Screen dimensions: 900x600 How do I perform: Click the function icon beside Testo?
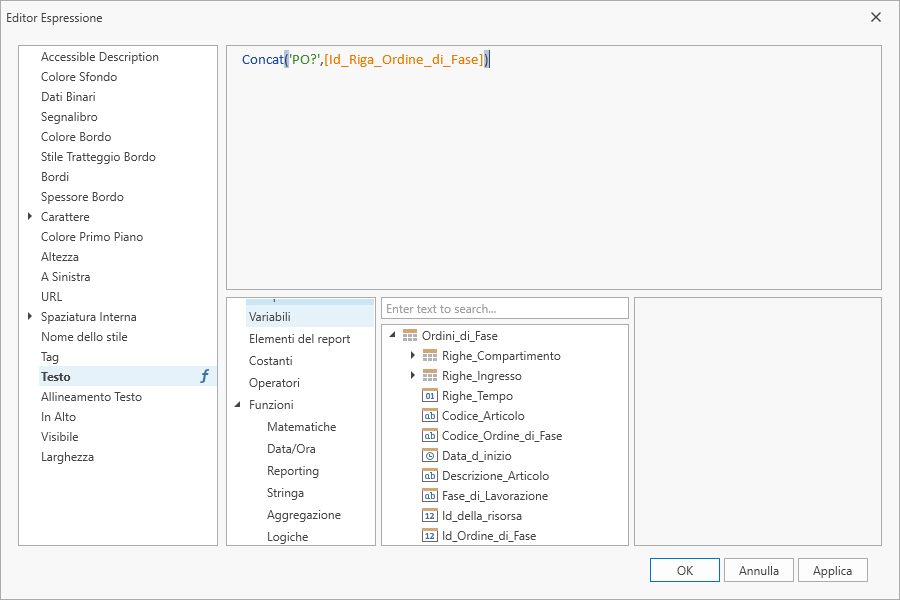tap(204, 376)
